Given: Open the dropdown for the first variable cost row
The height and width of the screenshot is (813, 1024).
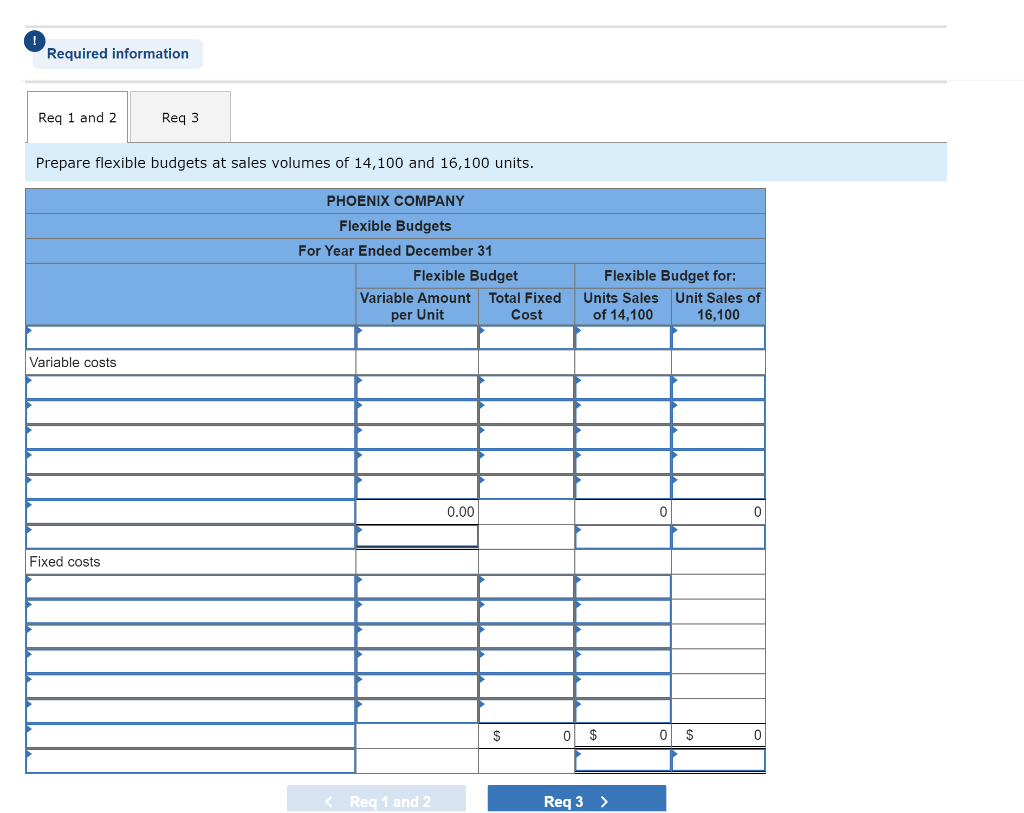Looking at the screenshot, I should pos(190,387).
